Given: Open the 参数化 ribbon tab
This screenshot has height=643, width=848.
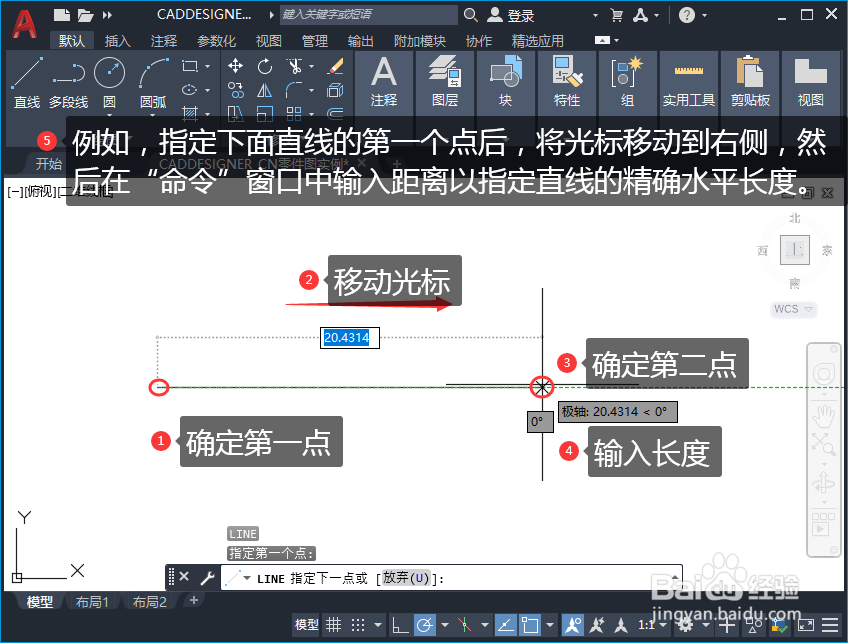Looking at the screenshot, I should 216,41.
